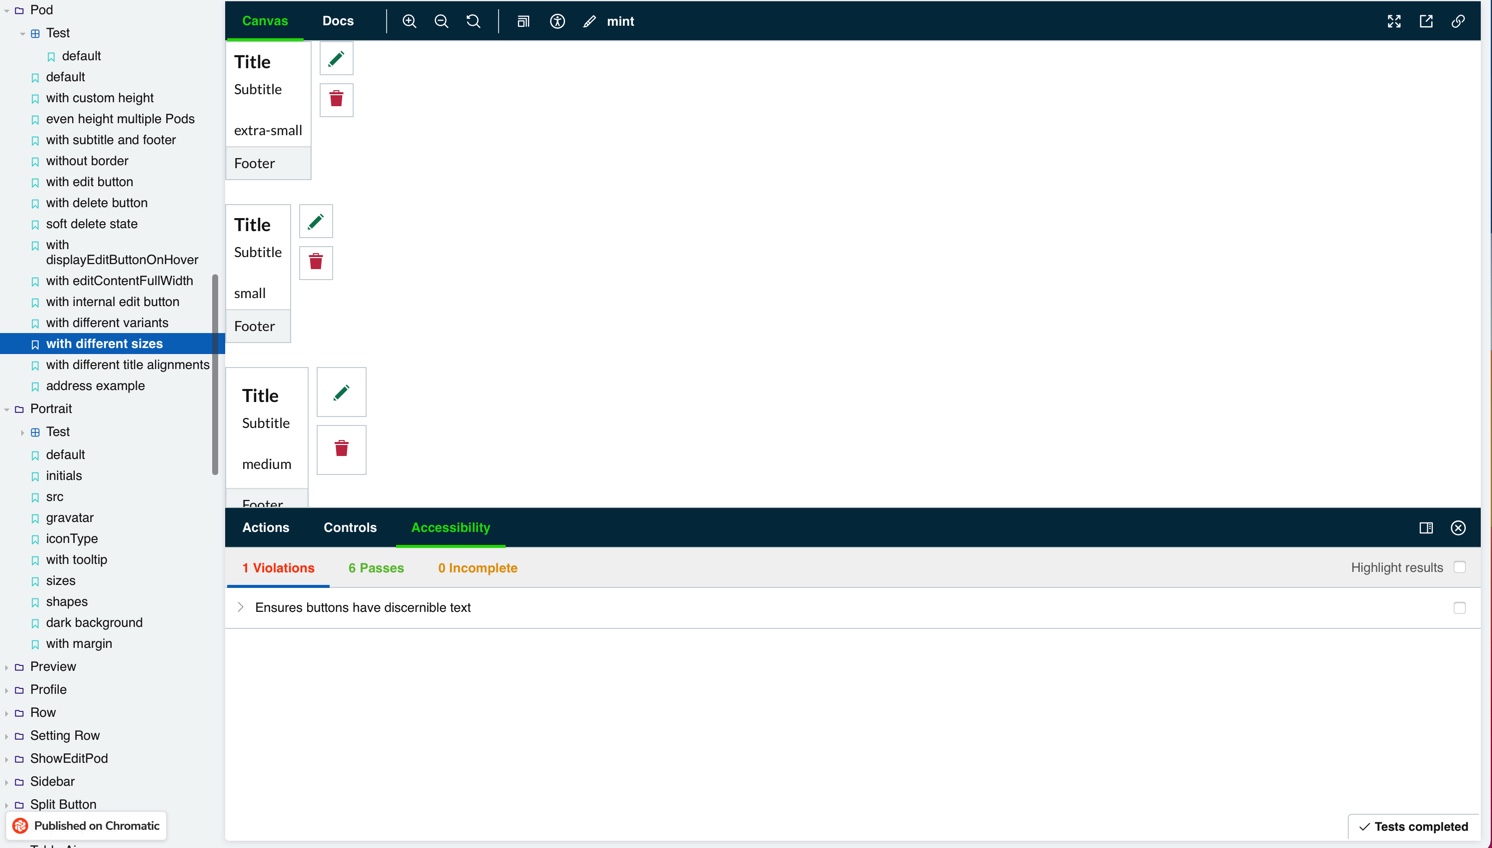Show the 6 Passes results
Viewport: 1492px width, 848px height.
[376, 568]
